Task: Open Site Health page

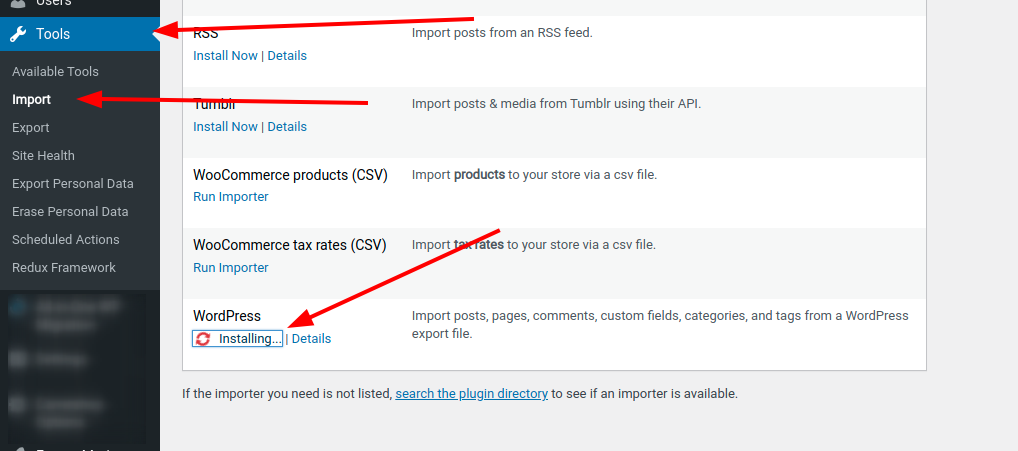Action: point(43,155)
